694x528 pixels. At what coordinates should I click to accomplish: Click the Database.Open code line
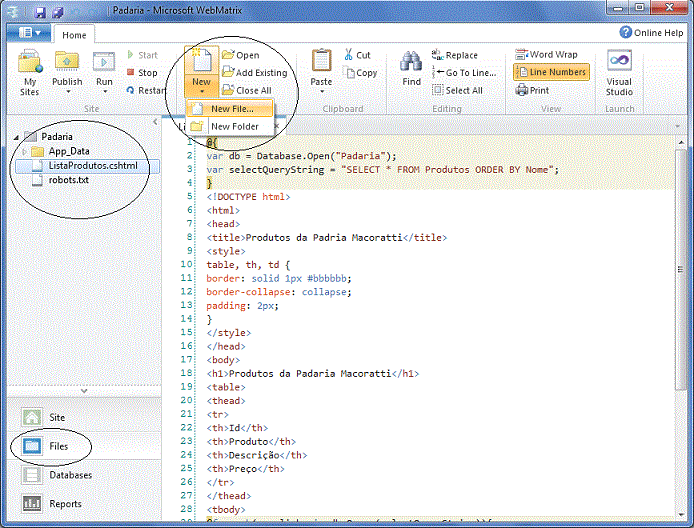coord(301,156)
